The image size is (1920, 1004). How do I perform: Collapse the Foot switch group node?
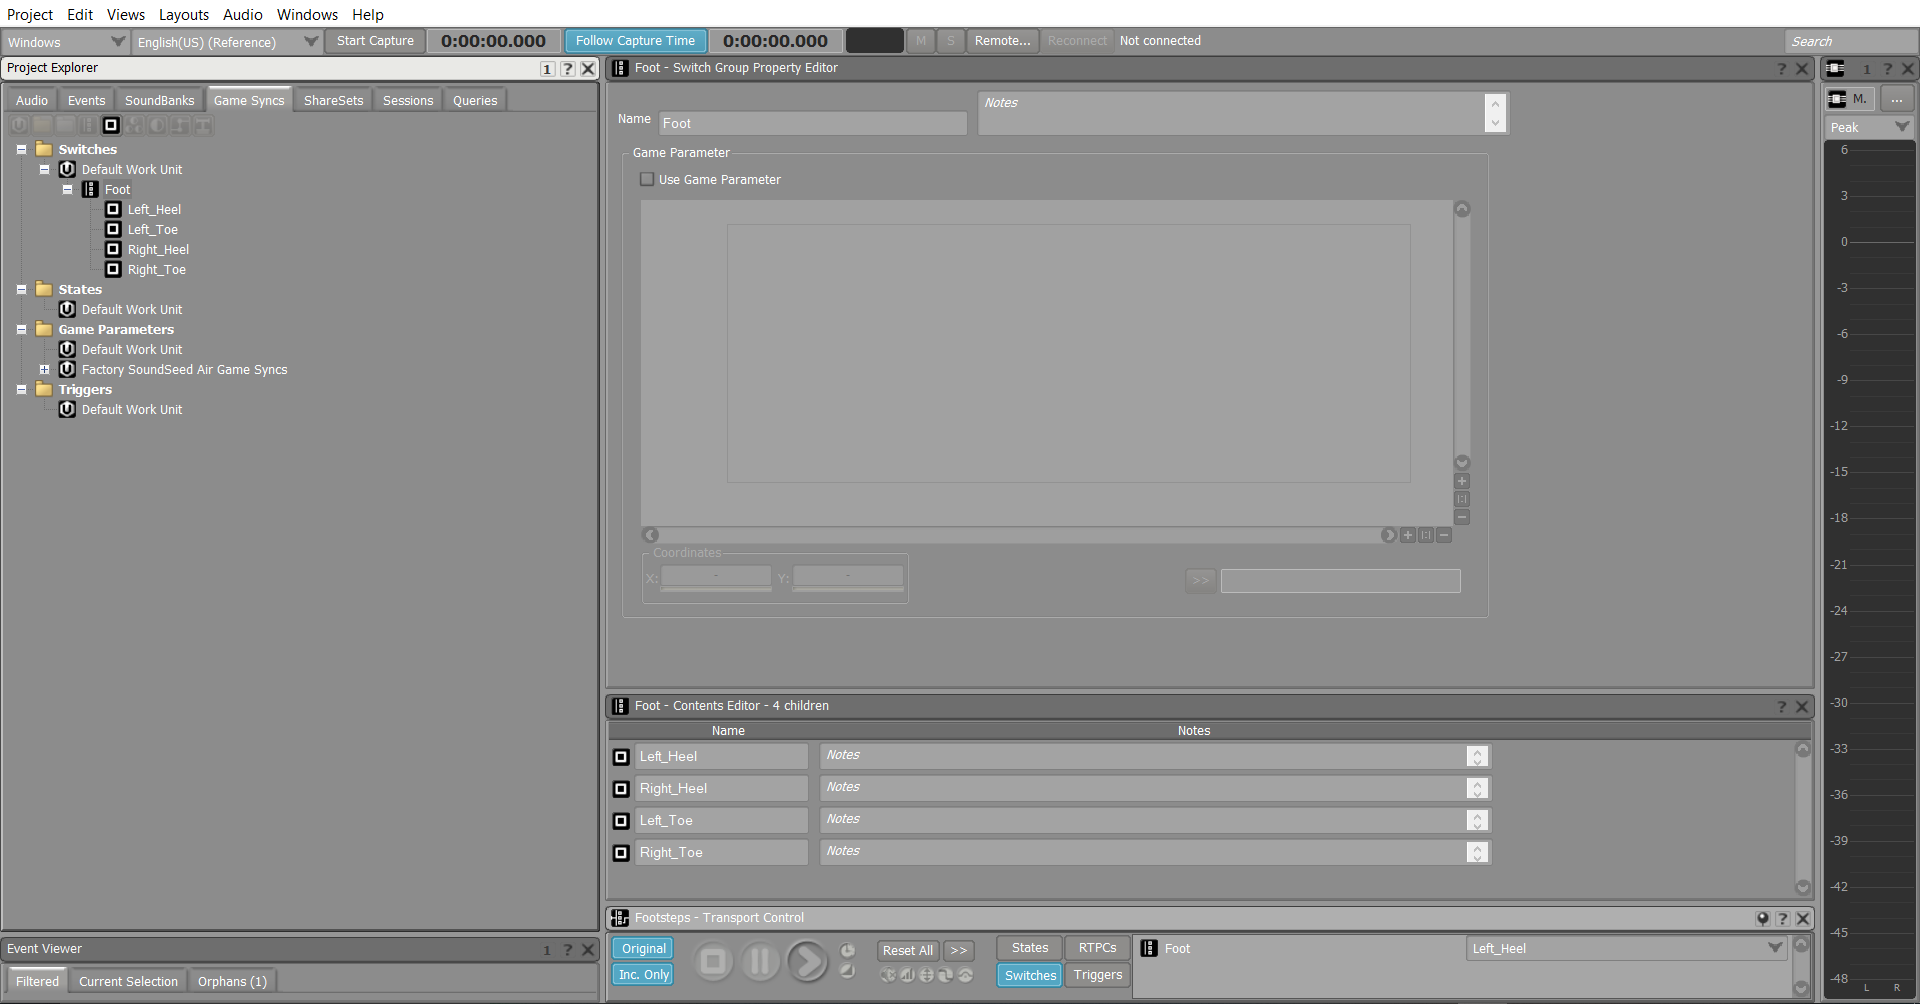click(67, 189)
